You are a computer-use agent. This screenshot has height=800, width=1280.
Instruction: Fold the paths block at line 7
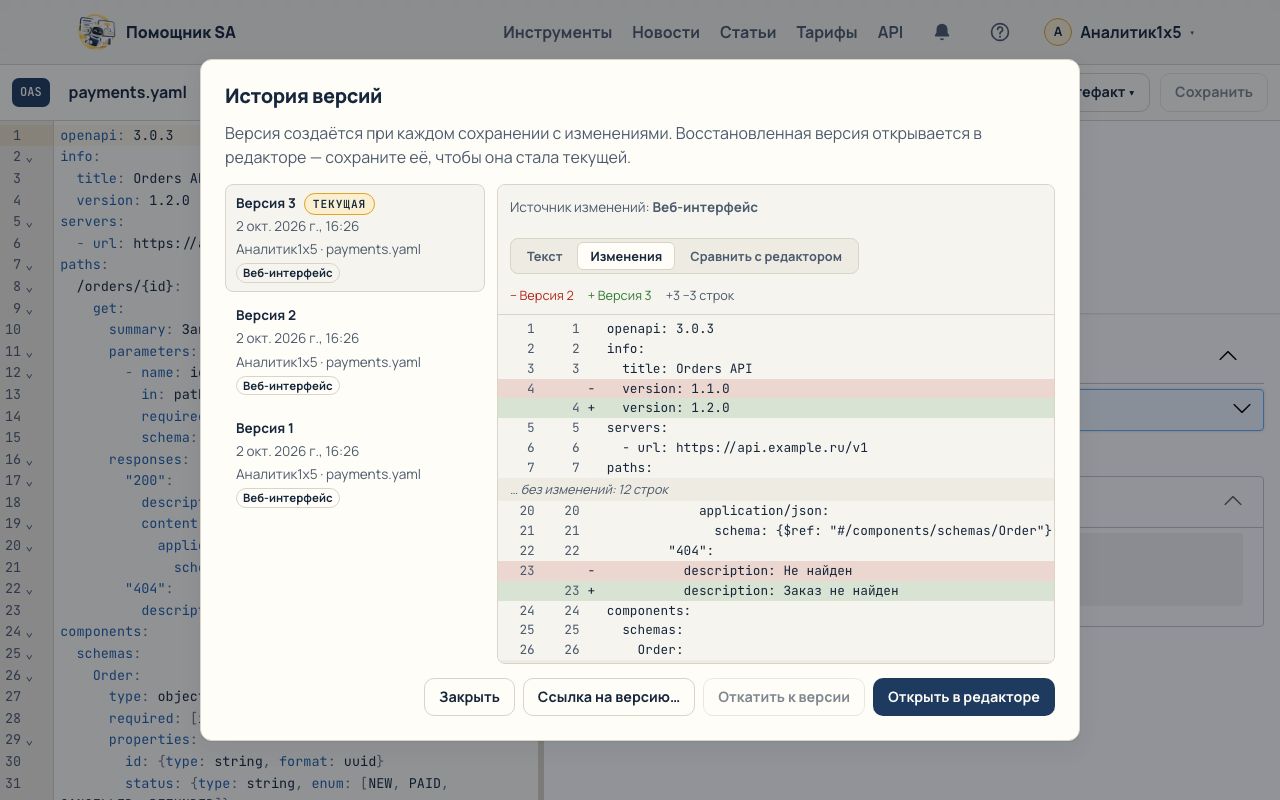pyautogui.click(x=29, y=265)
